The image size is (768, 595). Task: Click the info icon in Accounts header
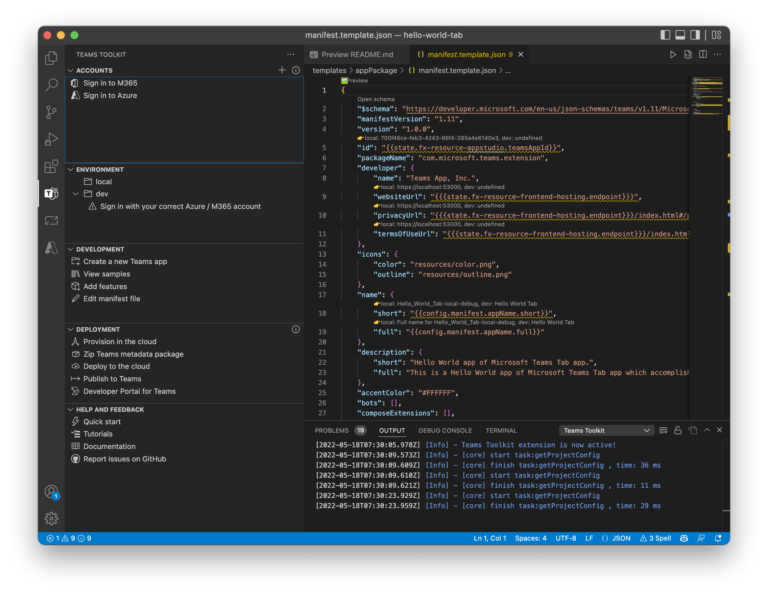[296, 70]
